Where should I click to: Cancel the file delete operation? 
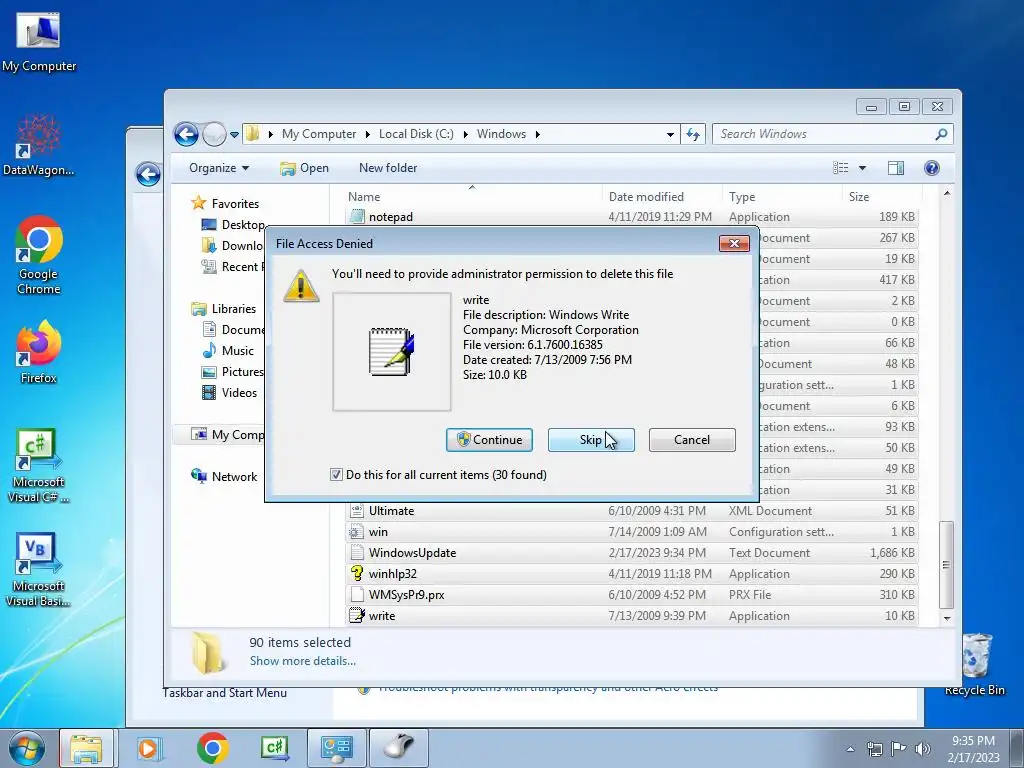point(692,440)
